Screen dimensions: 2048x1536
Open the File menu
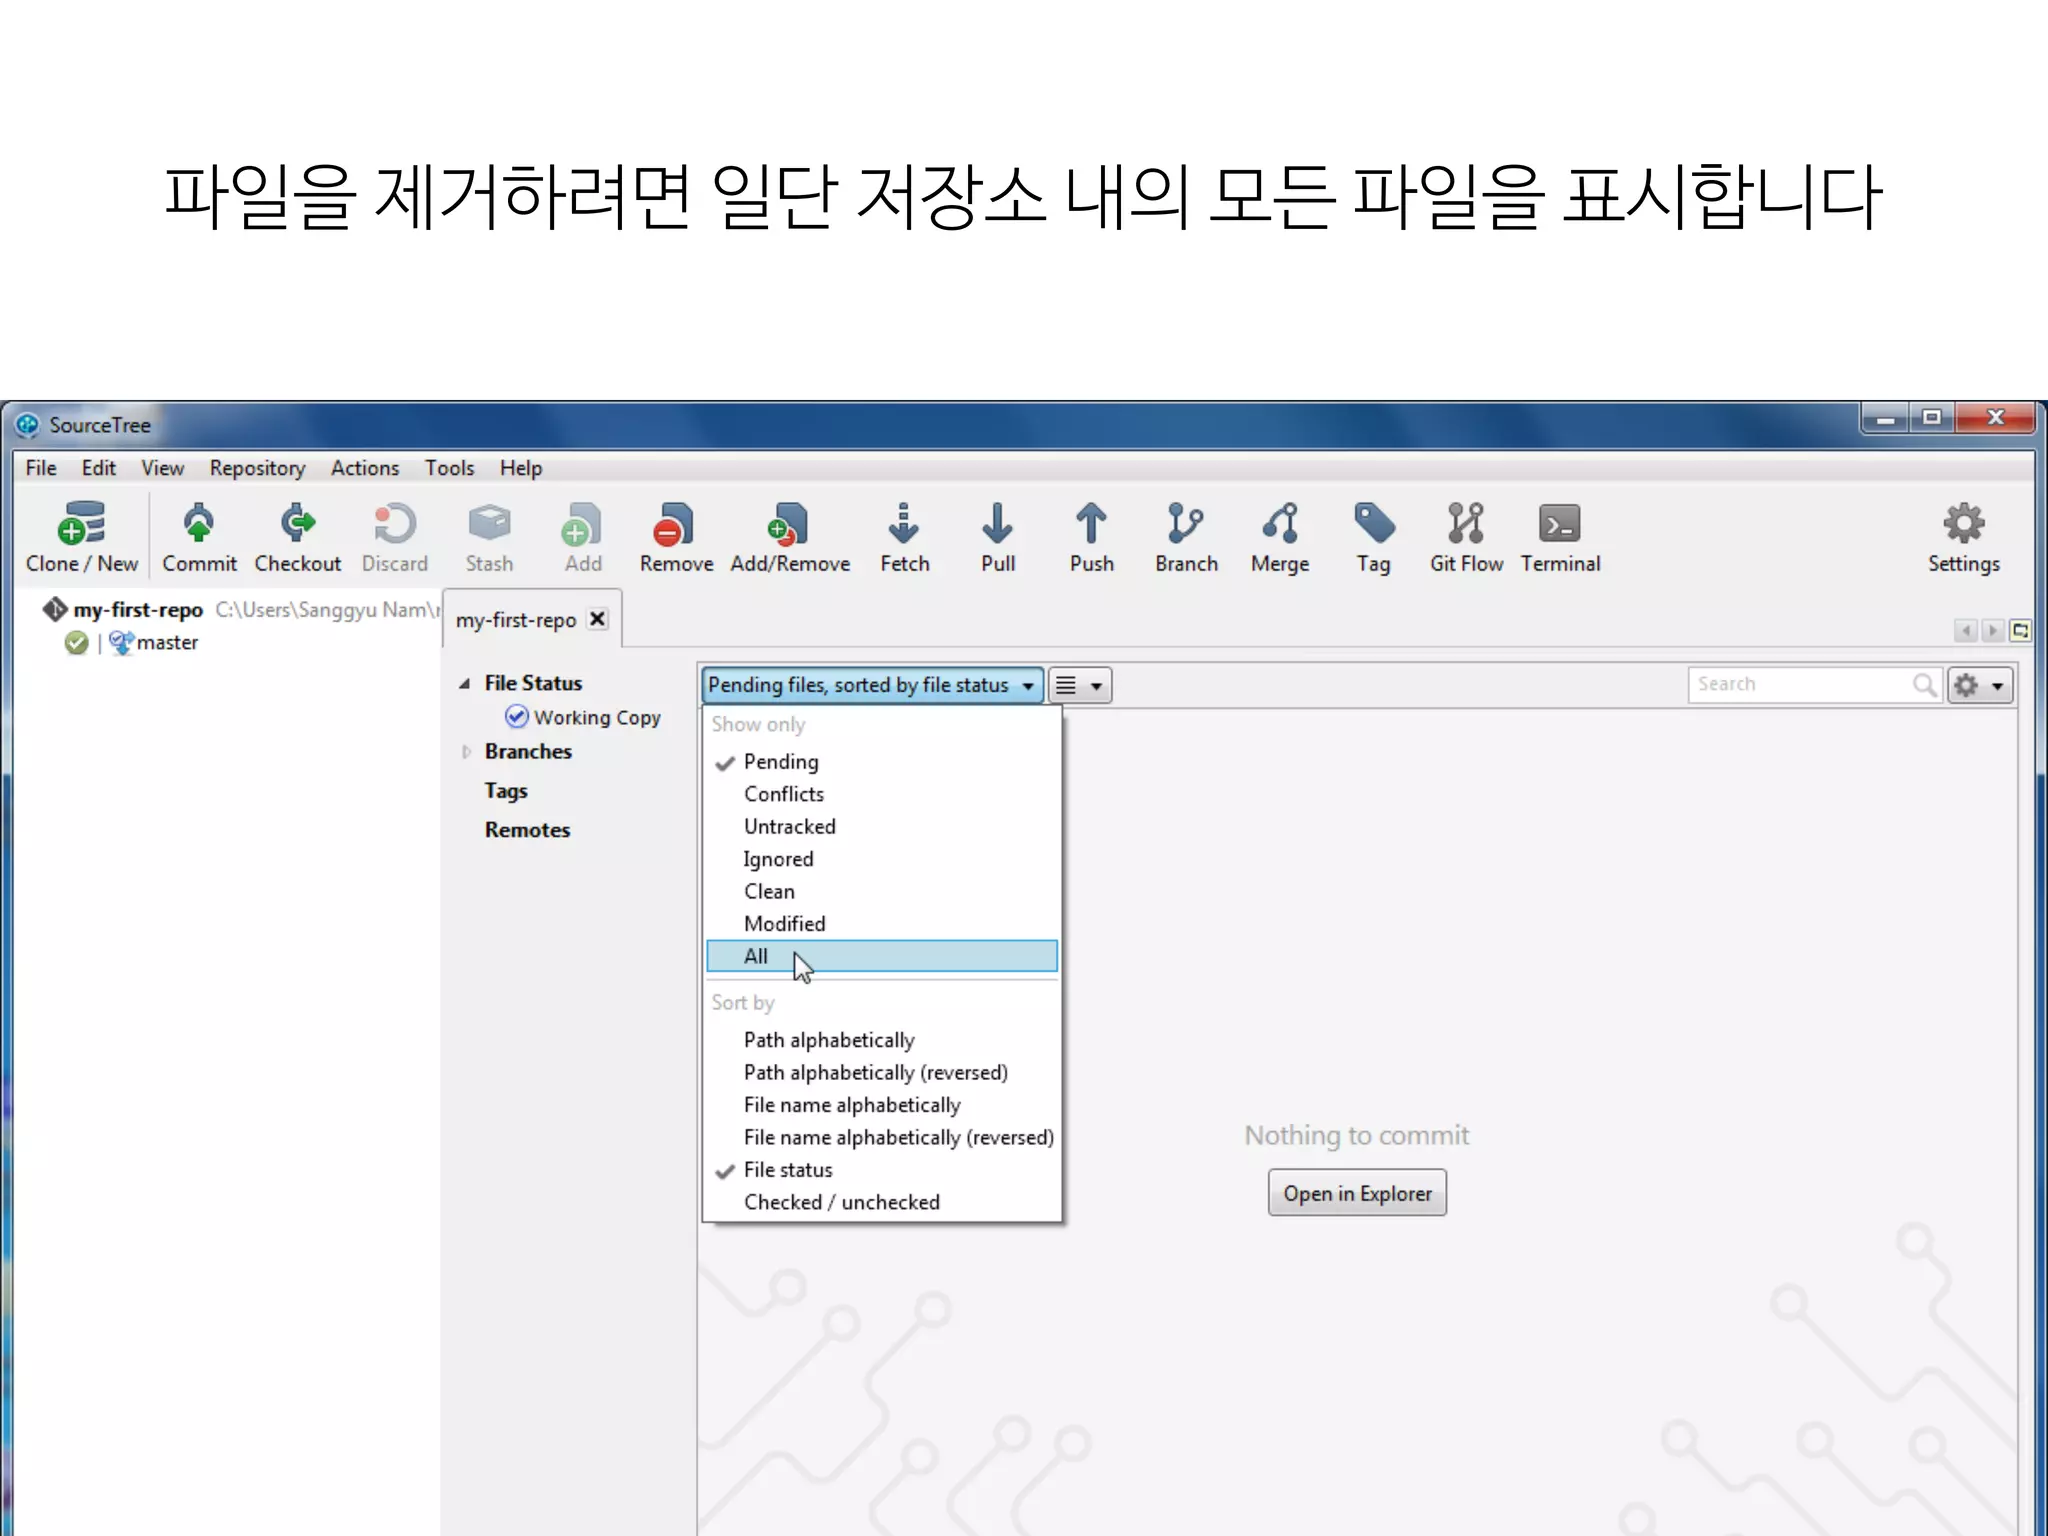coord(41,468)
